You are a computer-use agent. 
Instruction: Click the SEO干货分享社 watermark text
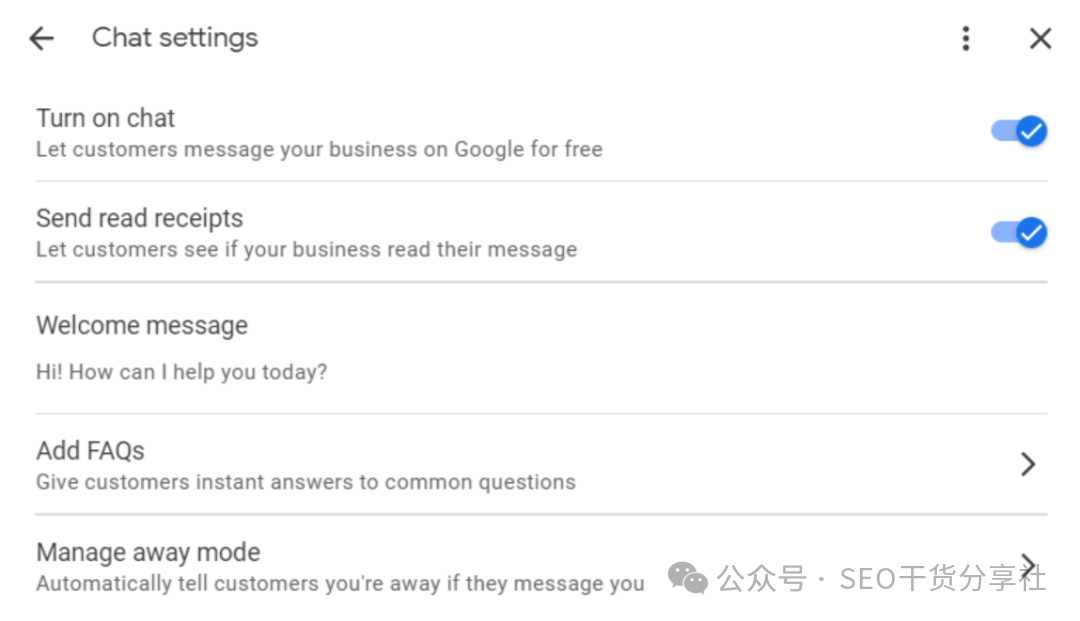click(942, 578)
